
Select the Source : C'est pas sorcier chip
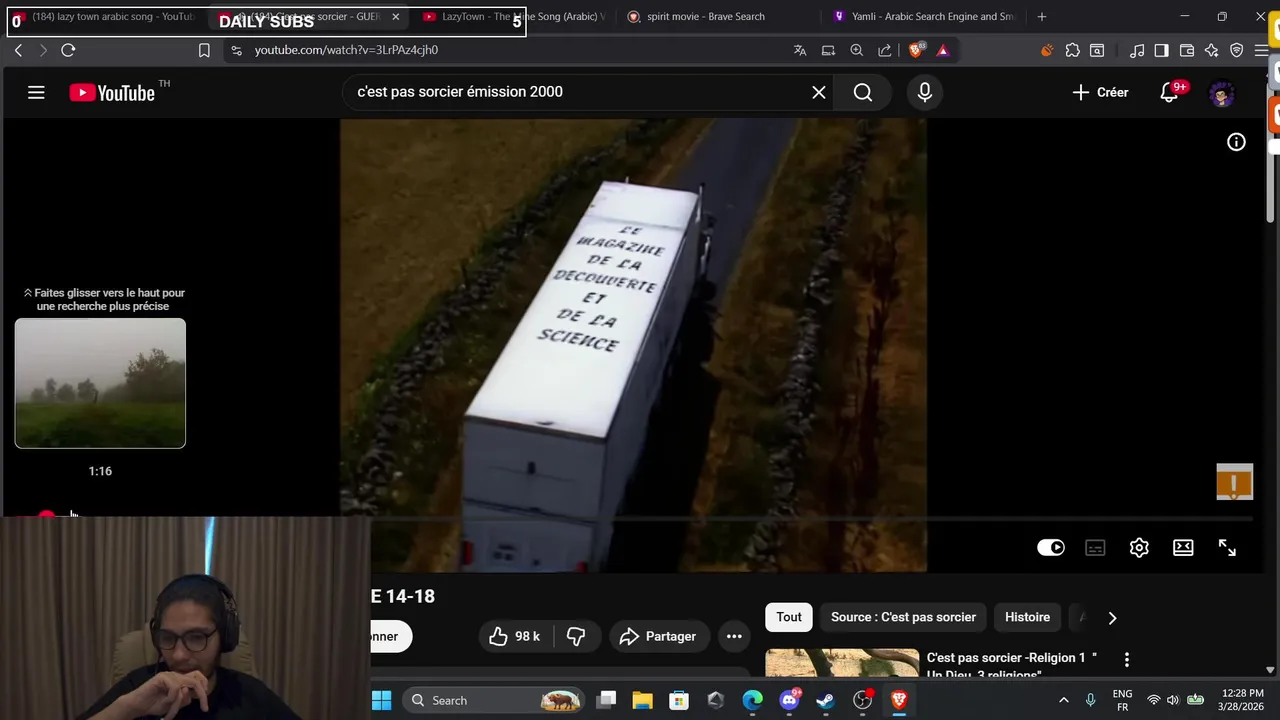click(x=903, y=617)
